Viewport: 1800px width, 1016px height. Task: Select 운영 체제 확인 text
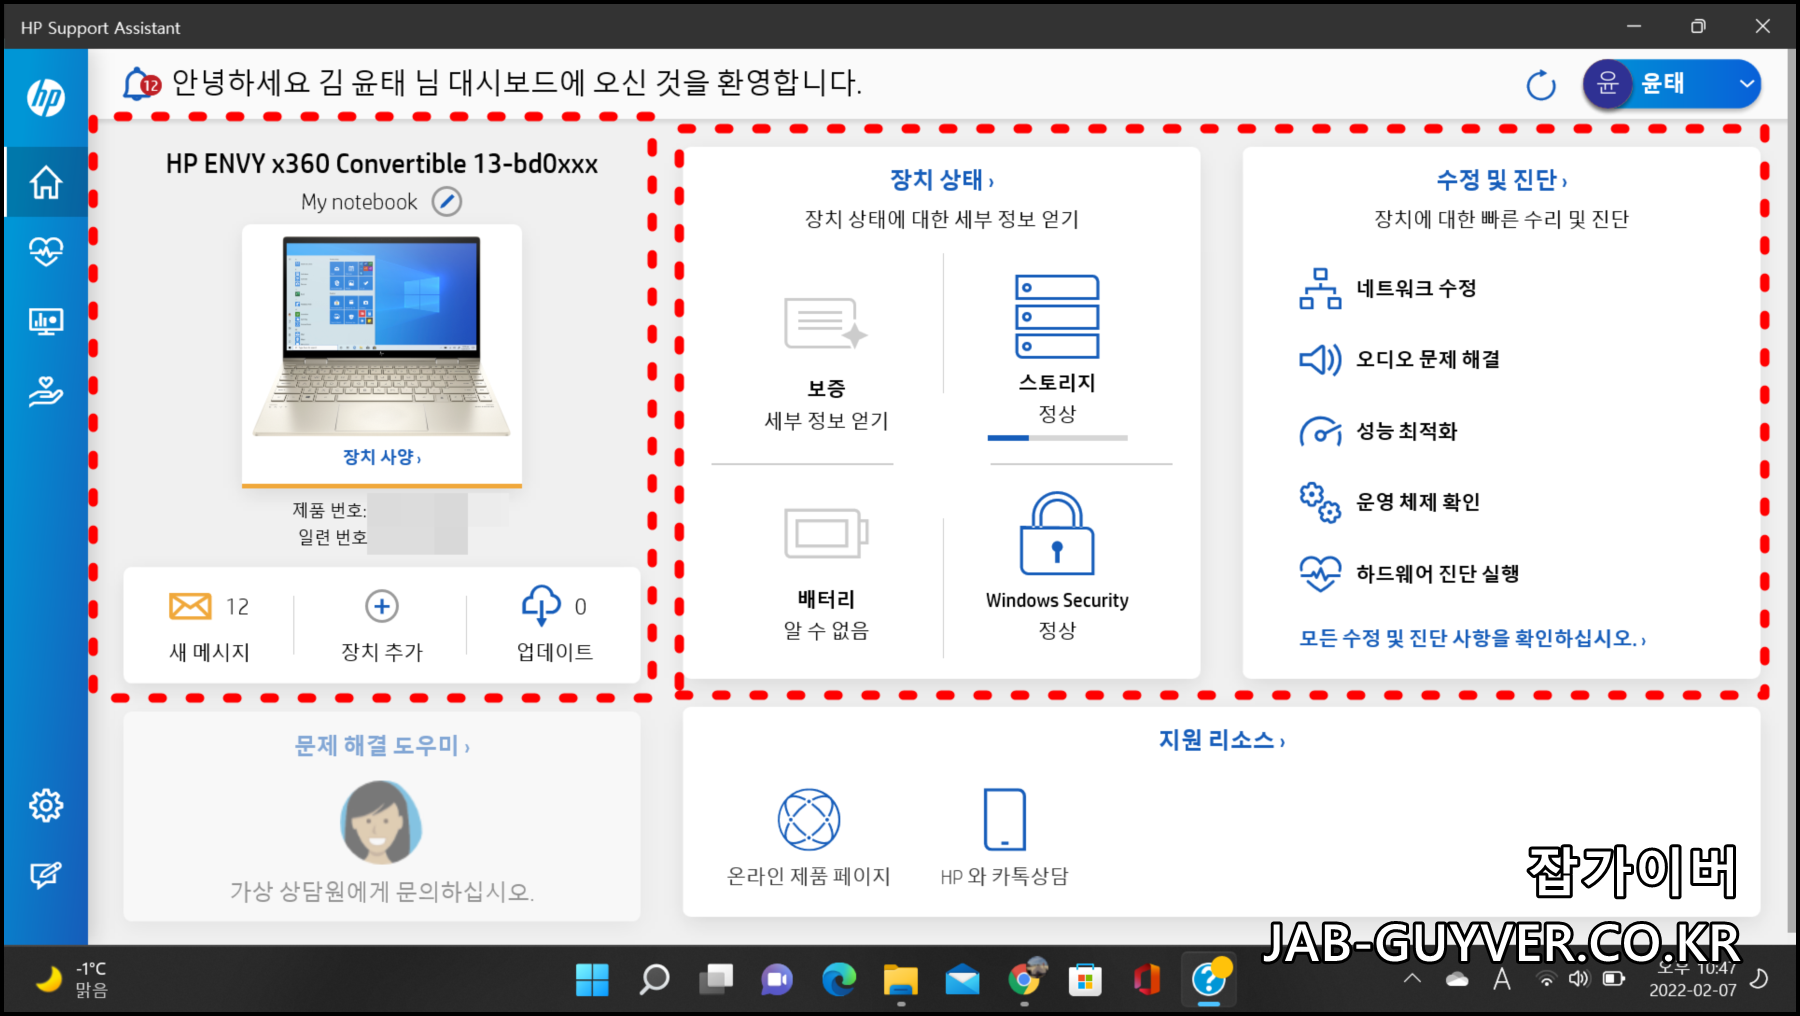tap(1418, 502)
